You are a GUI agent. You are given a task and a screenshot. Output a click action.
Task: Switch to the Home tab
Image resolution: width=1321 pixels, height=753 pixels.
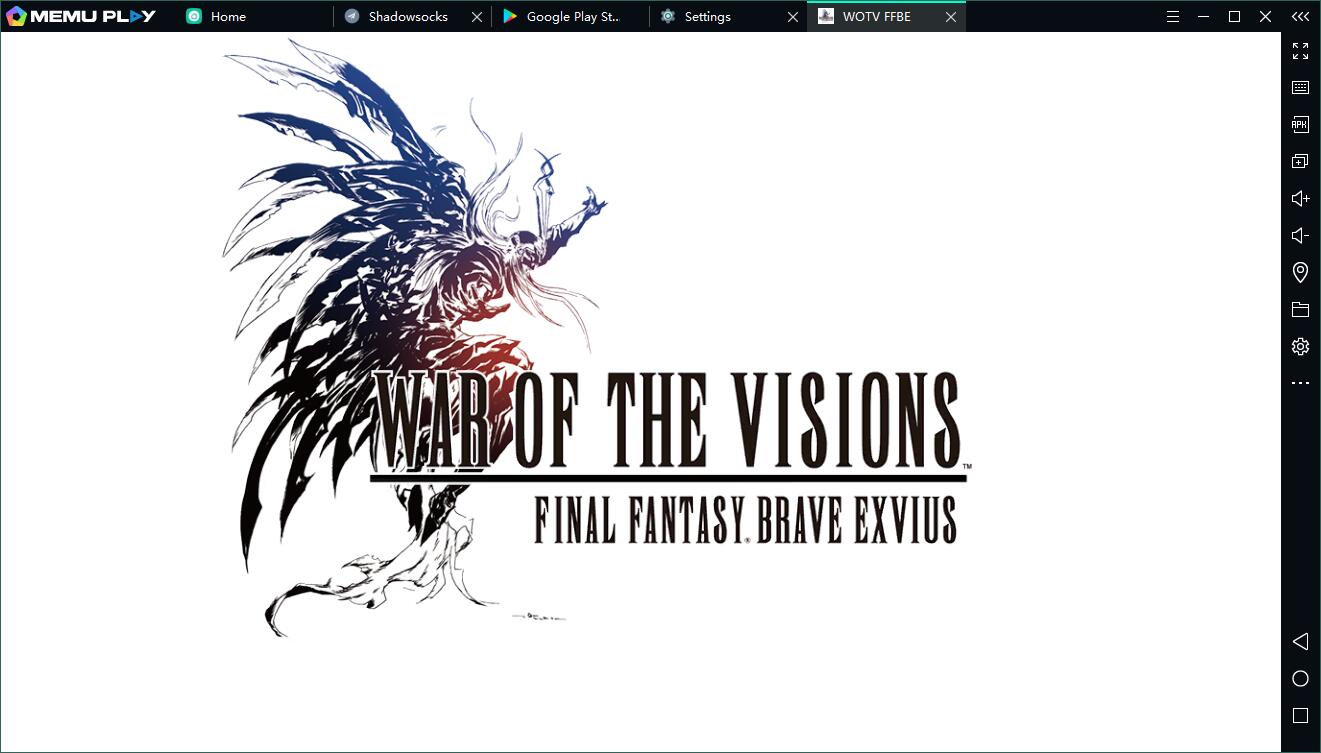point(228,17)
